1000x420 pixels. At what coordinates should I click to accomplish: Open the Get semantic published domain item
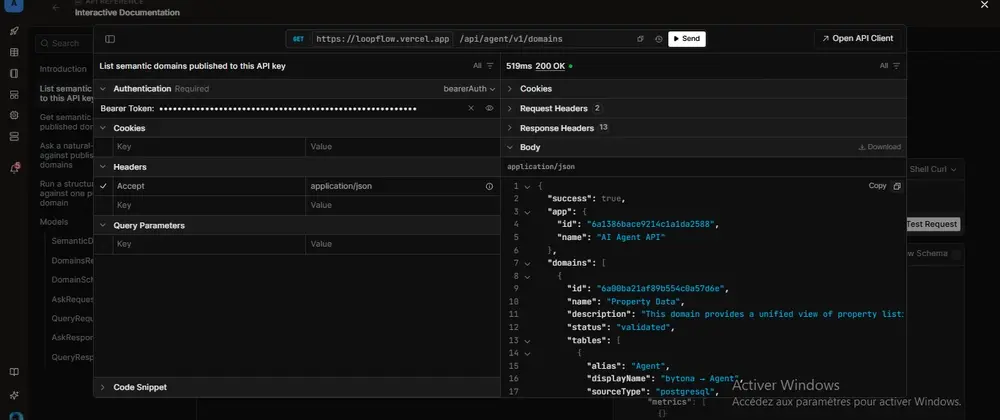(66, 122)
